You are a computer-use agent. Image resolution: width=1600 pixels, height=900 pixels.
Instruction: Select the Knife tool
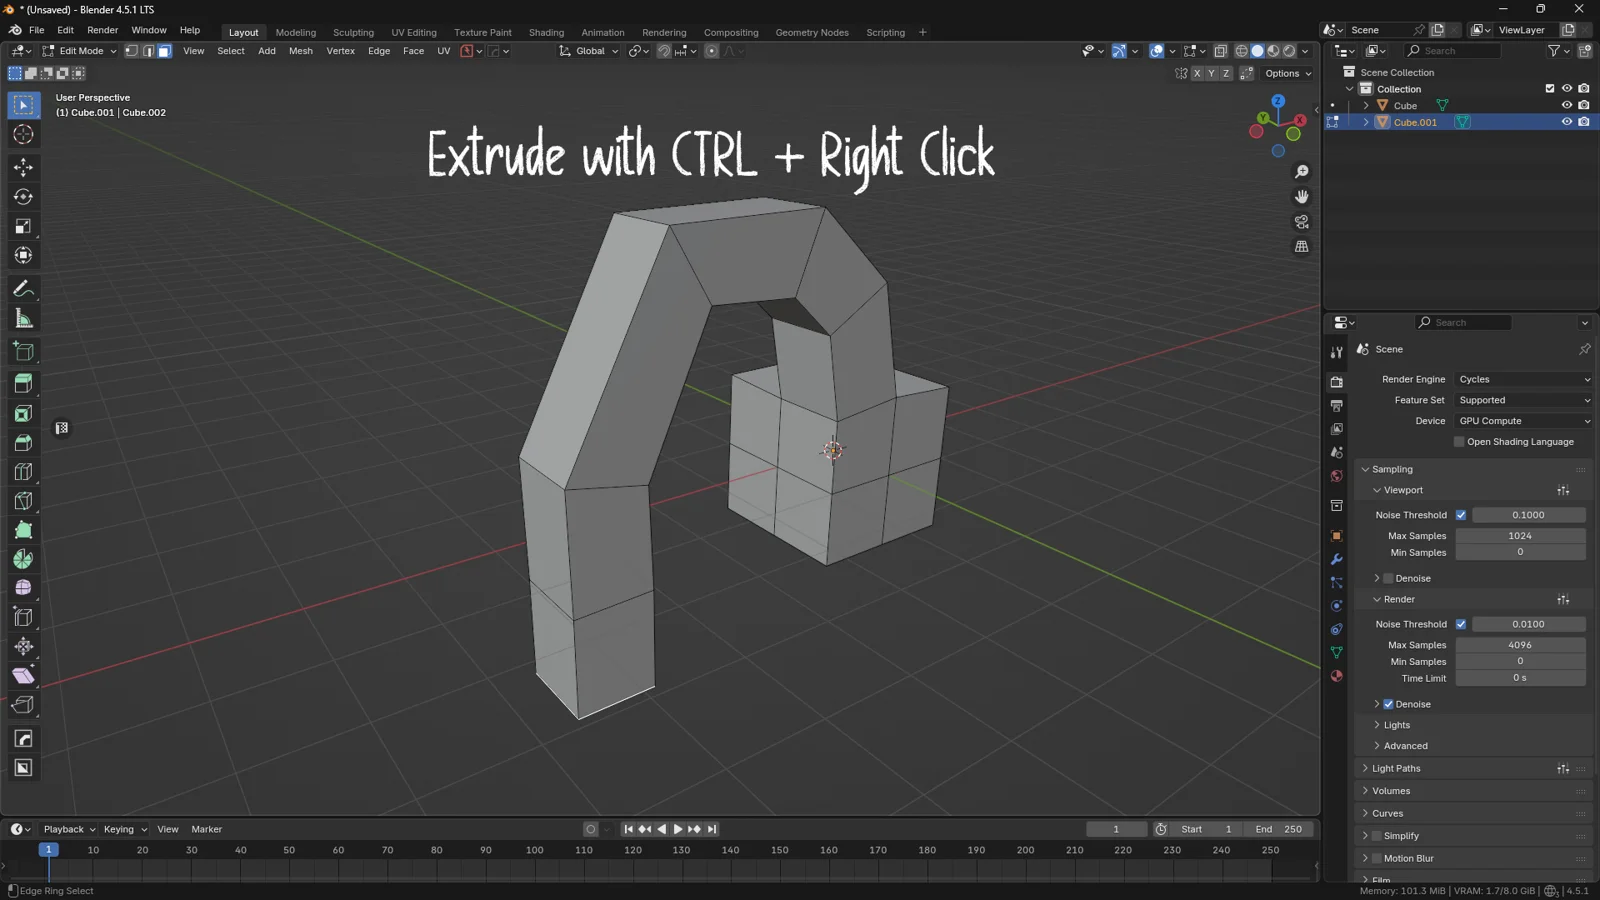pyautogui.click(x=23, y=500)
